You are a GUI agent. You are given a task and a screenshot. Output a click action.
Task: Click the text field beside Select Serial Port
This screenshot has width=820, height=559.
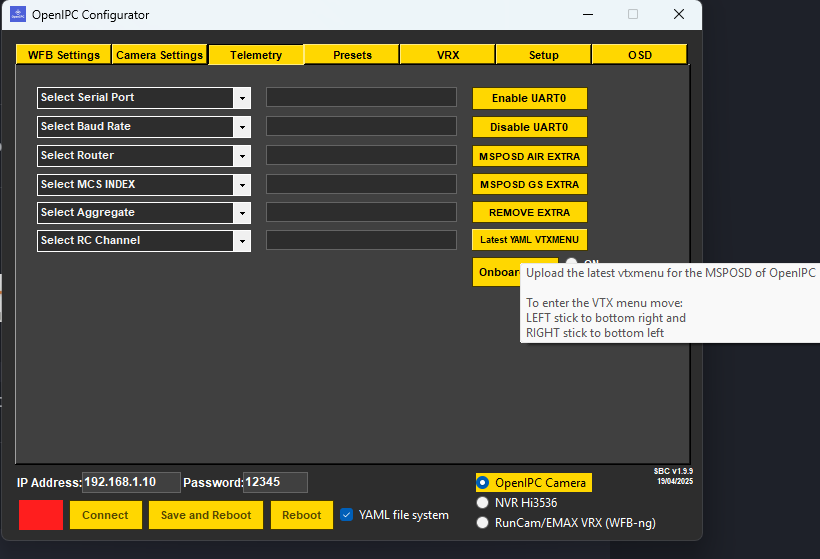click(361, 97)
